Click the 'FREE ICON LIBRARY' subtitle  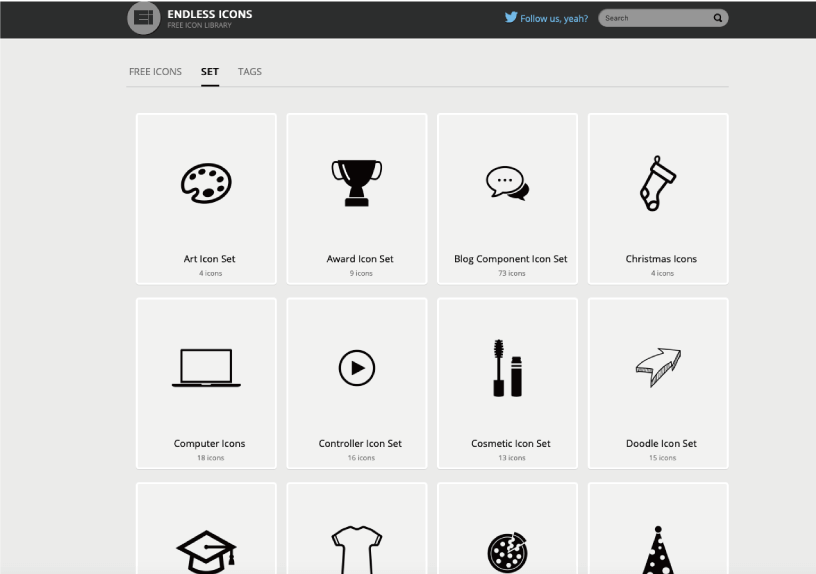click(x=199, y=25)
